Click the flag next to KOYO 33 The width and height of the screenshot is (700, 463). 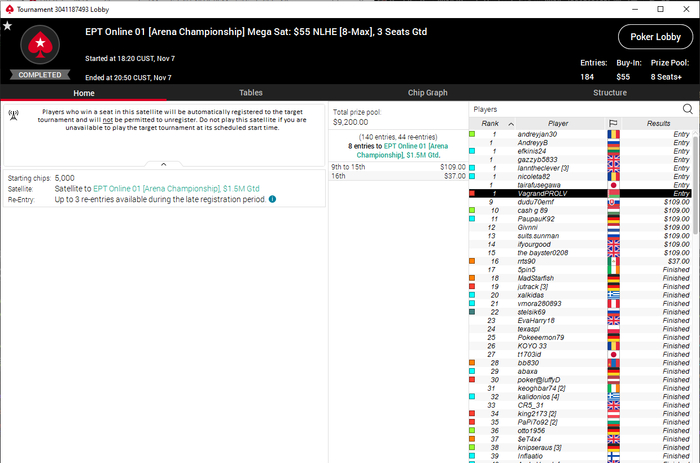coord(613,346)
